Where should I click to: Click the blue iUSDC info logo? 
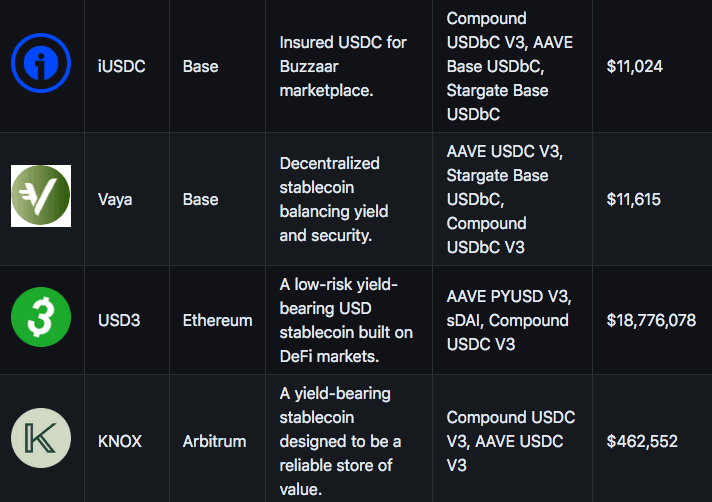(42, 66)
